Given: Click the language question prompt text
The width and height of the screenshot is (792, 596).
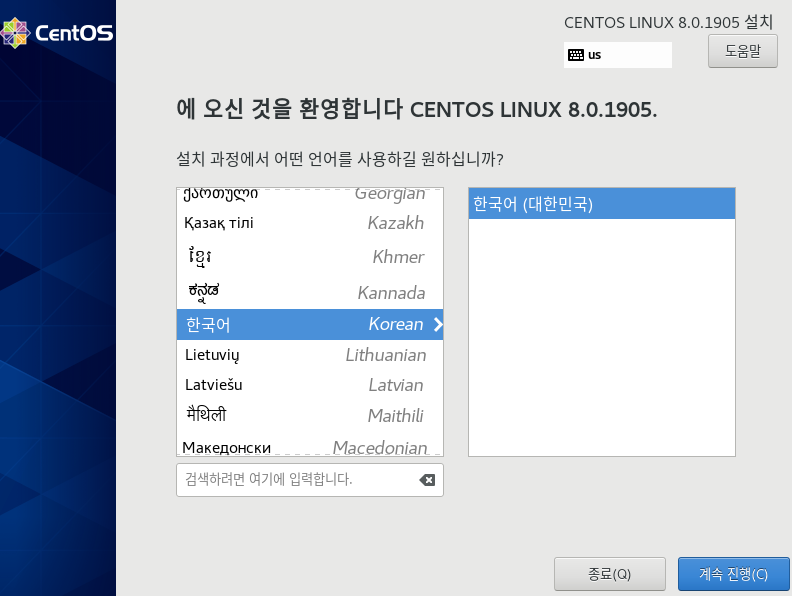Looking at the screenshot, I should coord(339,159).
